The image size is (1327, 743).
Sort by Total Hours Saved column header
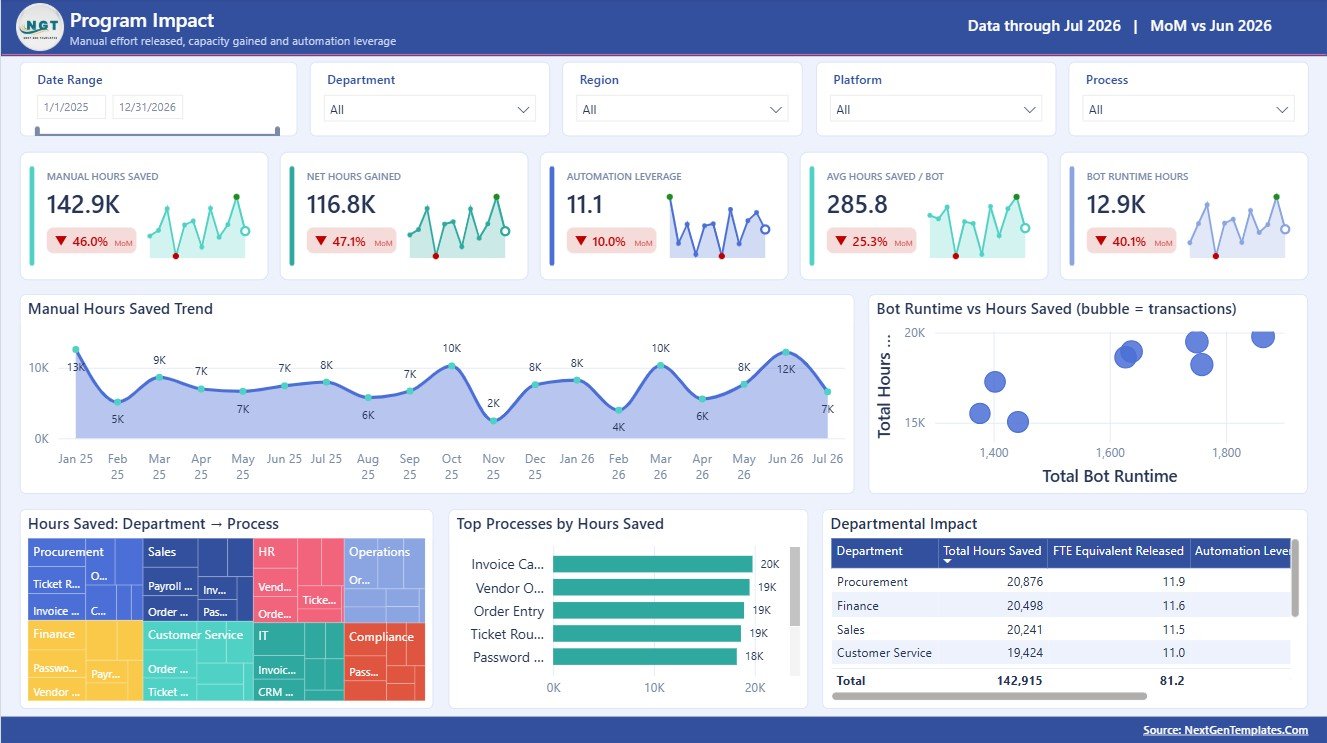click(x=992, y=553)
